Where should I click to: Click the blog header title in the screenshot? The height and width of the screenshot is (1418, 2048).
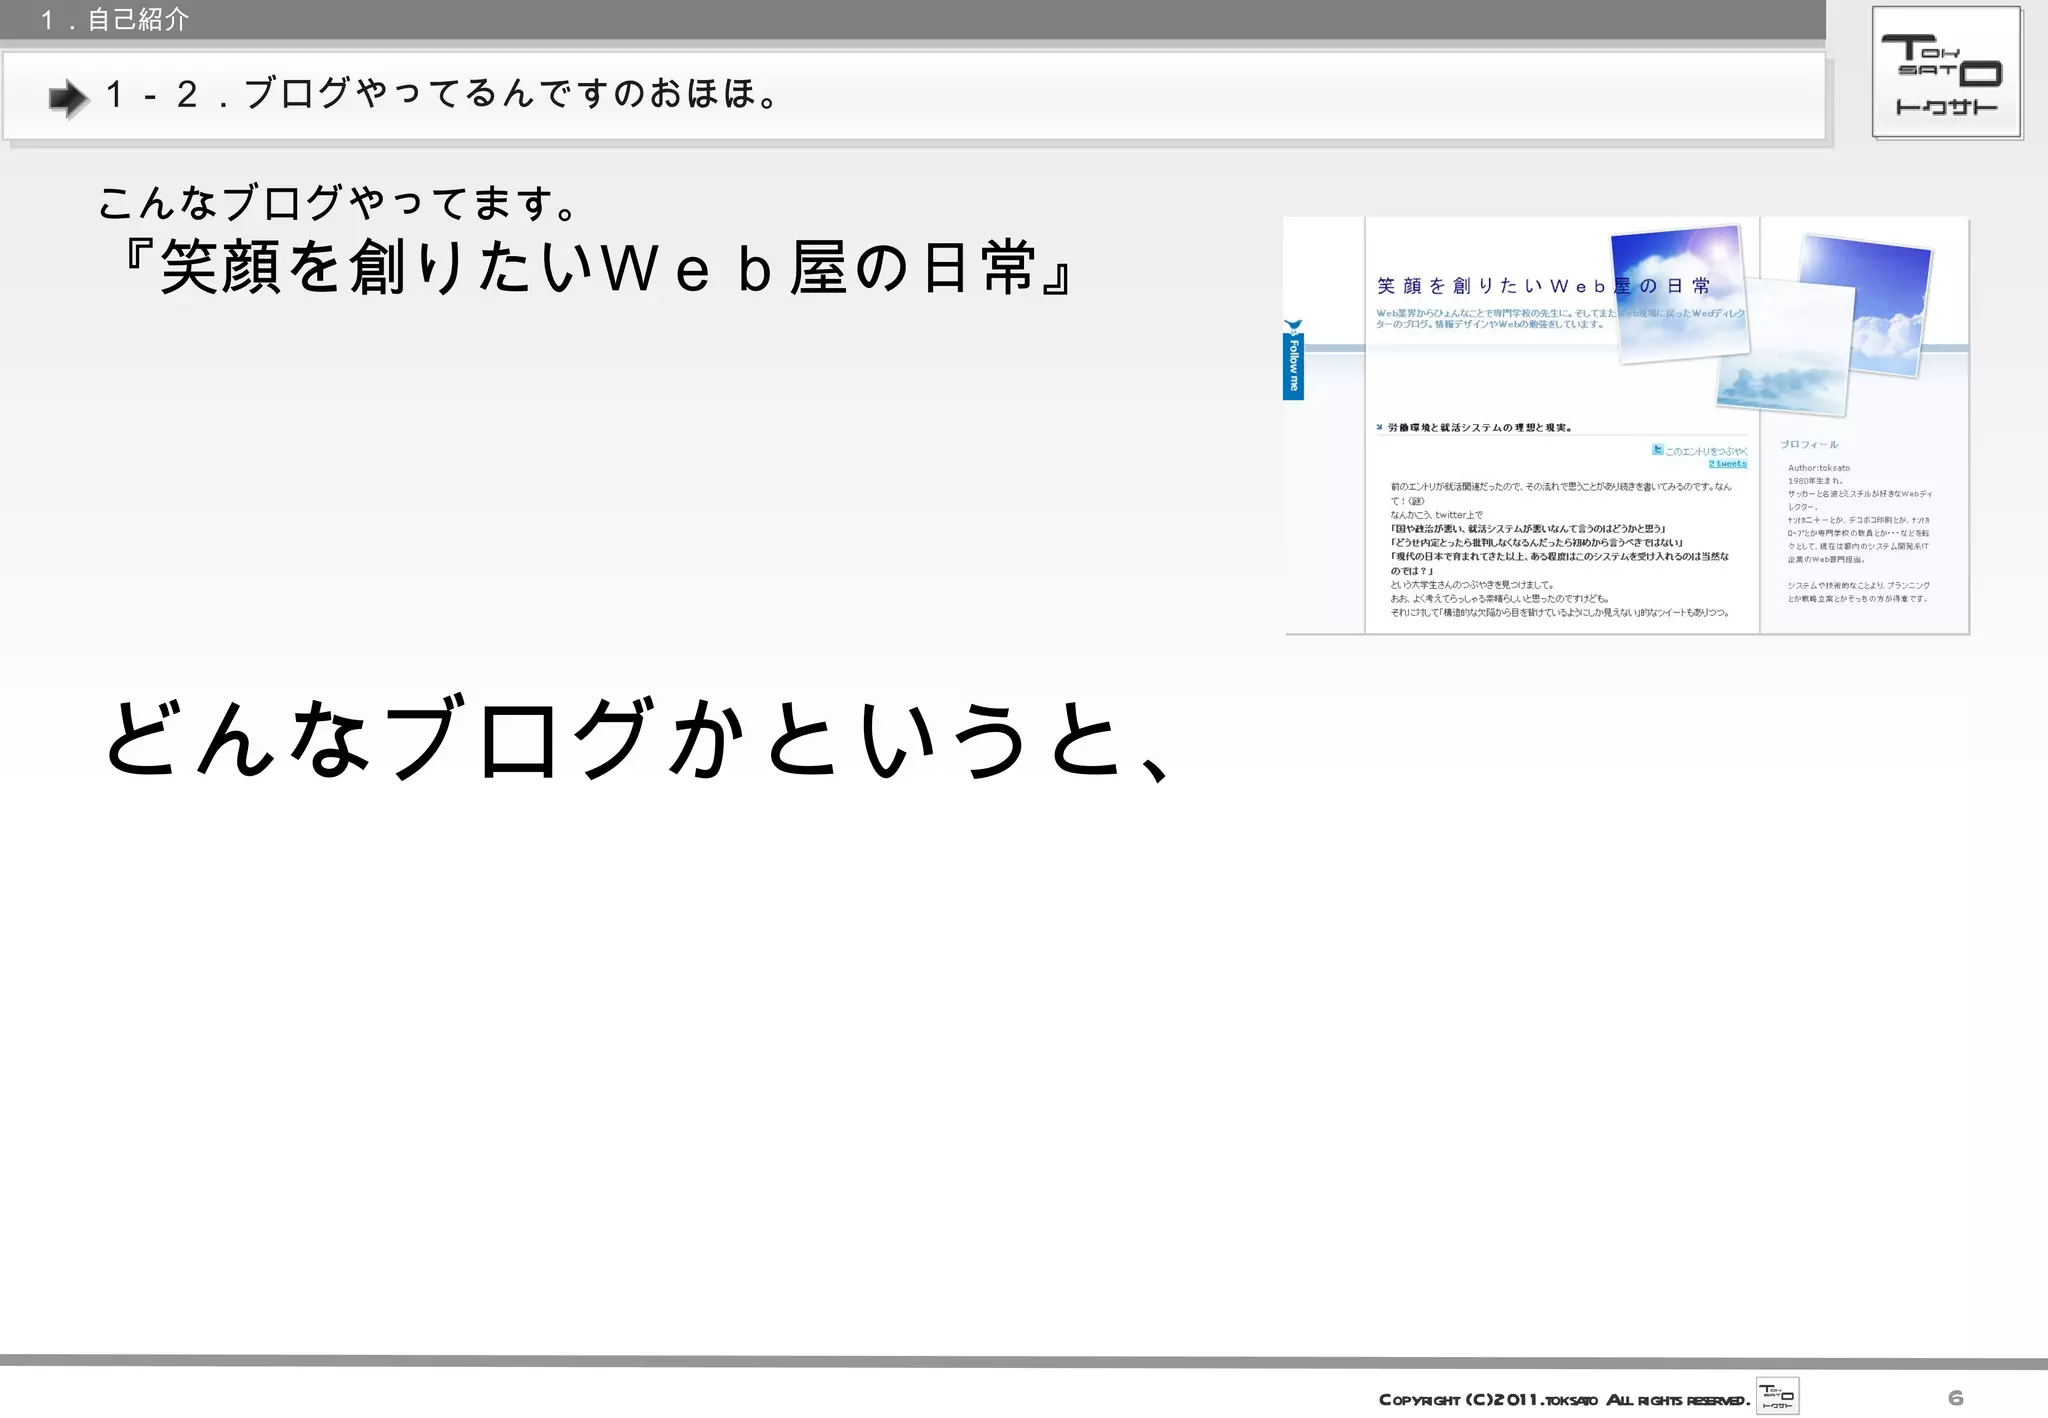click(x=1543, y=286)
